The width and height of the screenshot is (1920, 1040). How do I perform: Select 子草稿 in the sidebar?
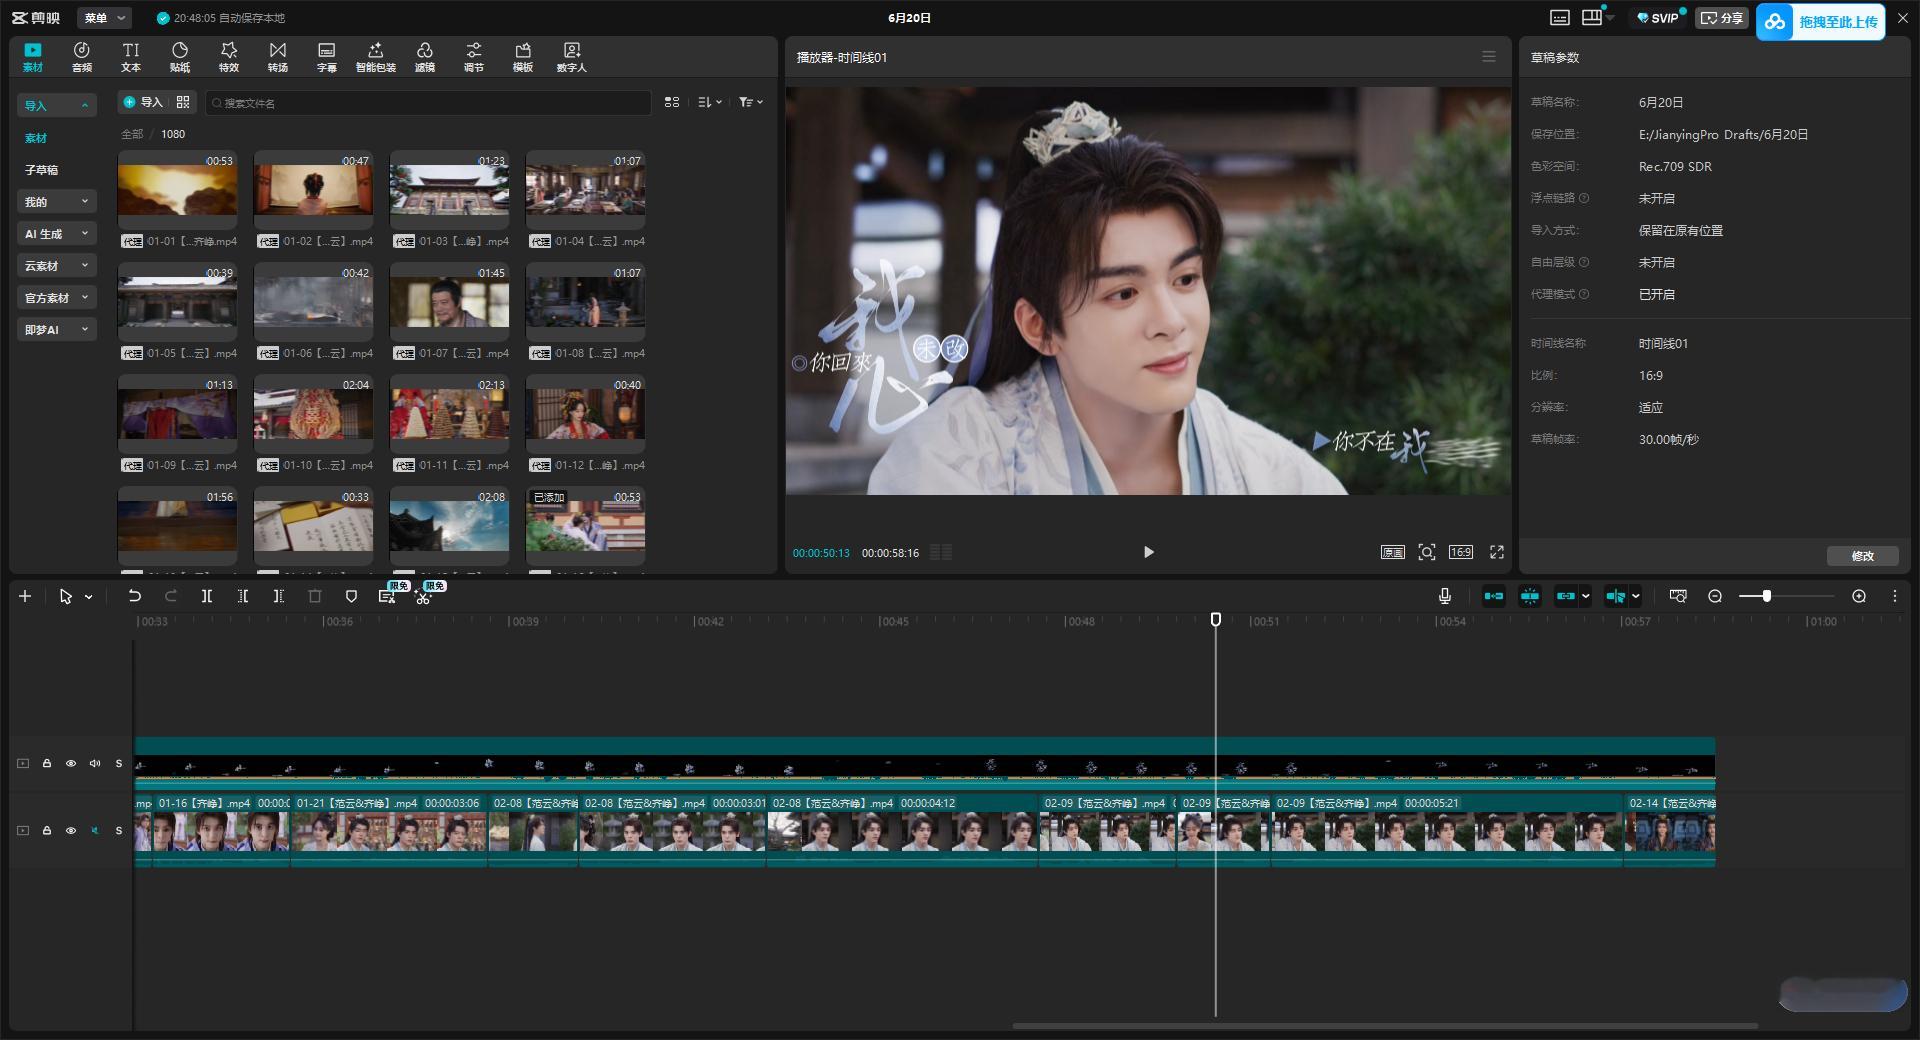41,170
